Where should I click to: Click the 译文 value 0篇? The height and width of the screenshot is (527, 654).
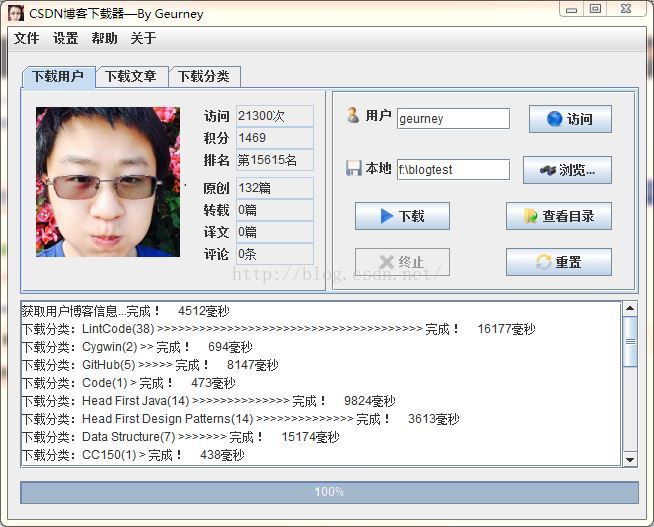(x=274, y=232)
